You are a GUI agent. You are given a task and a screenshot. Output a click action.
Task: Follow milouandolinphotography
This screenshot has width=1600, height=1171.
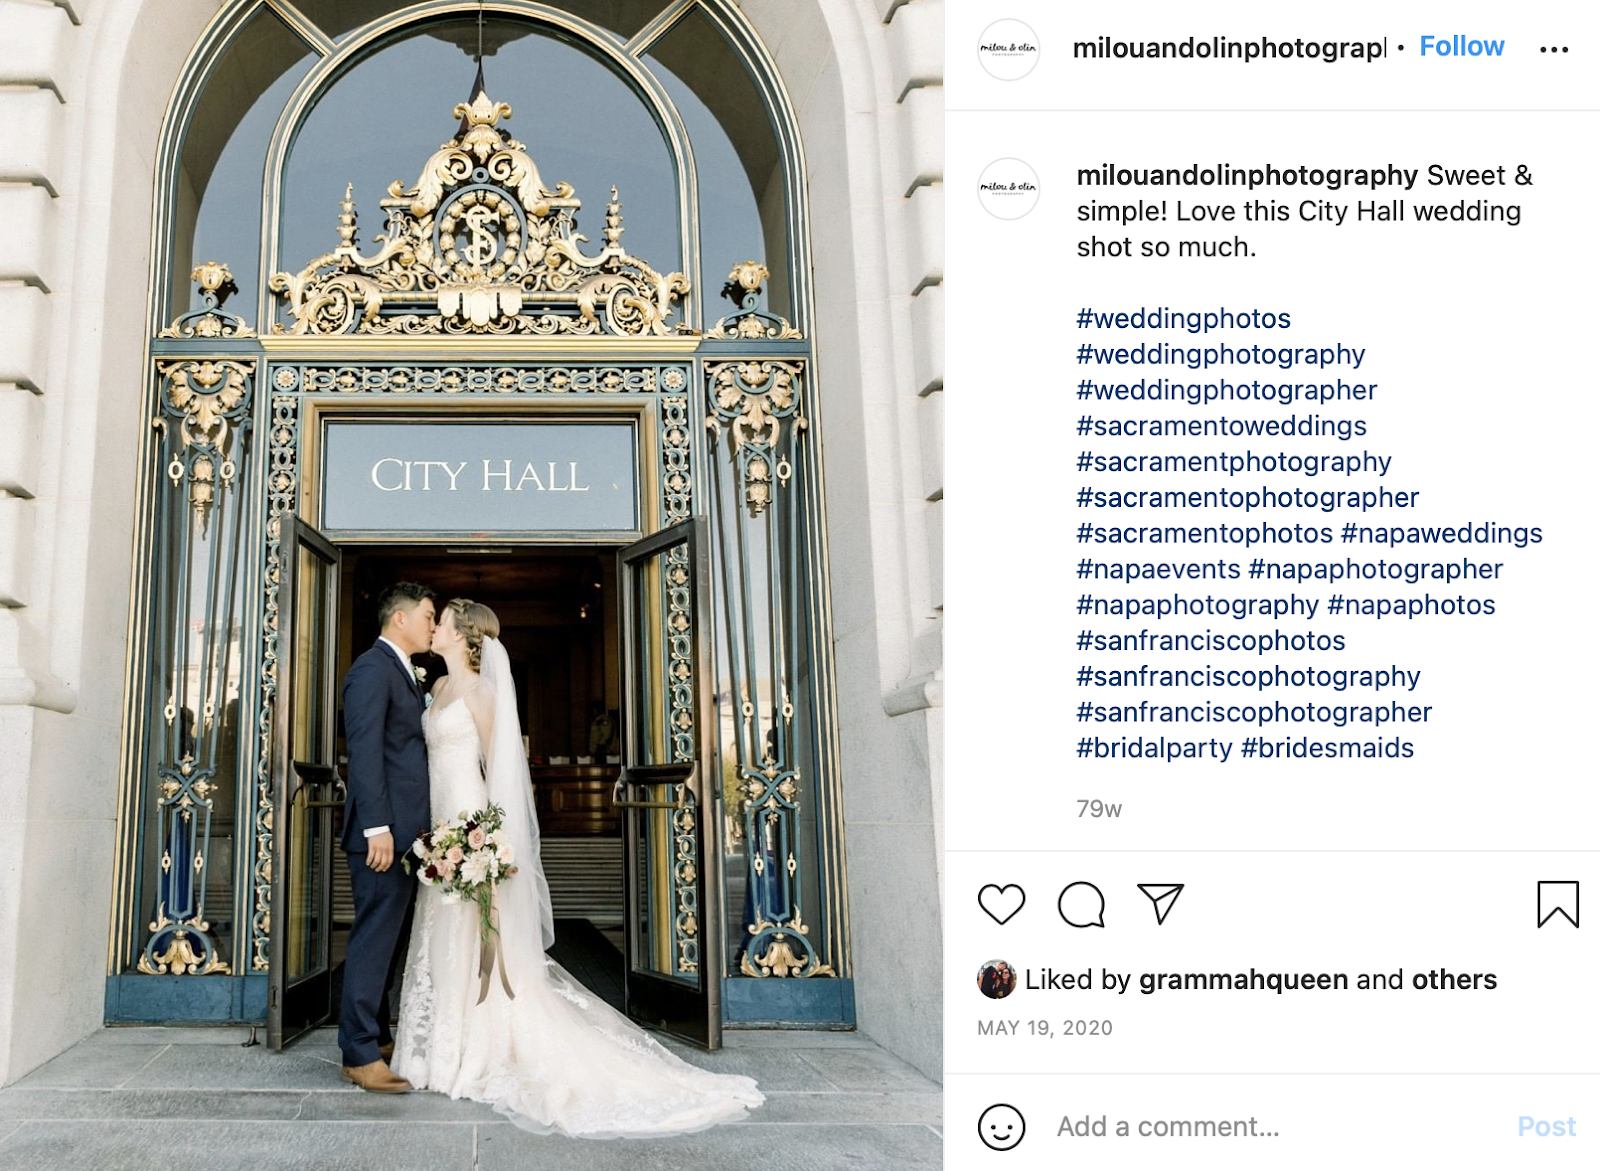pos(1461,46)
